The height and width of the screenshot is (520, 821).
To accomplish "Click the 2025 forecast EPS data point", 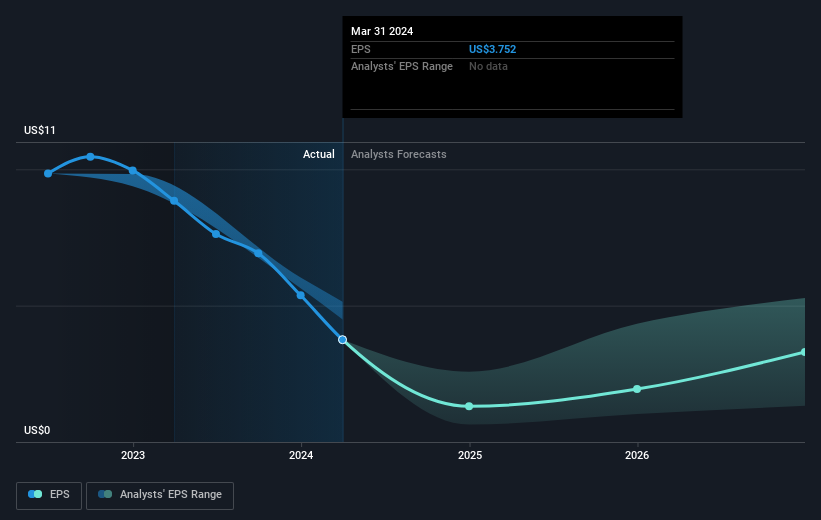I will click(x=469, y=406).
